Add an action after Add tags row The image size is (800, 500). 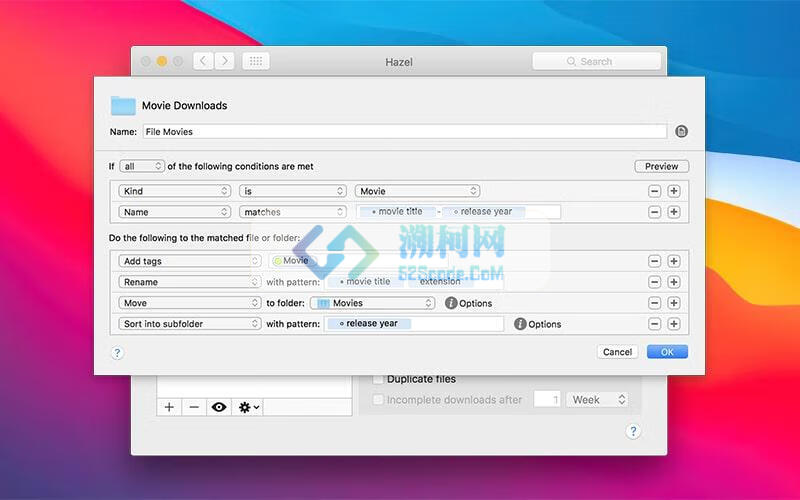coord(674,261)
